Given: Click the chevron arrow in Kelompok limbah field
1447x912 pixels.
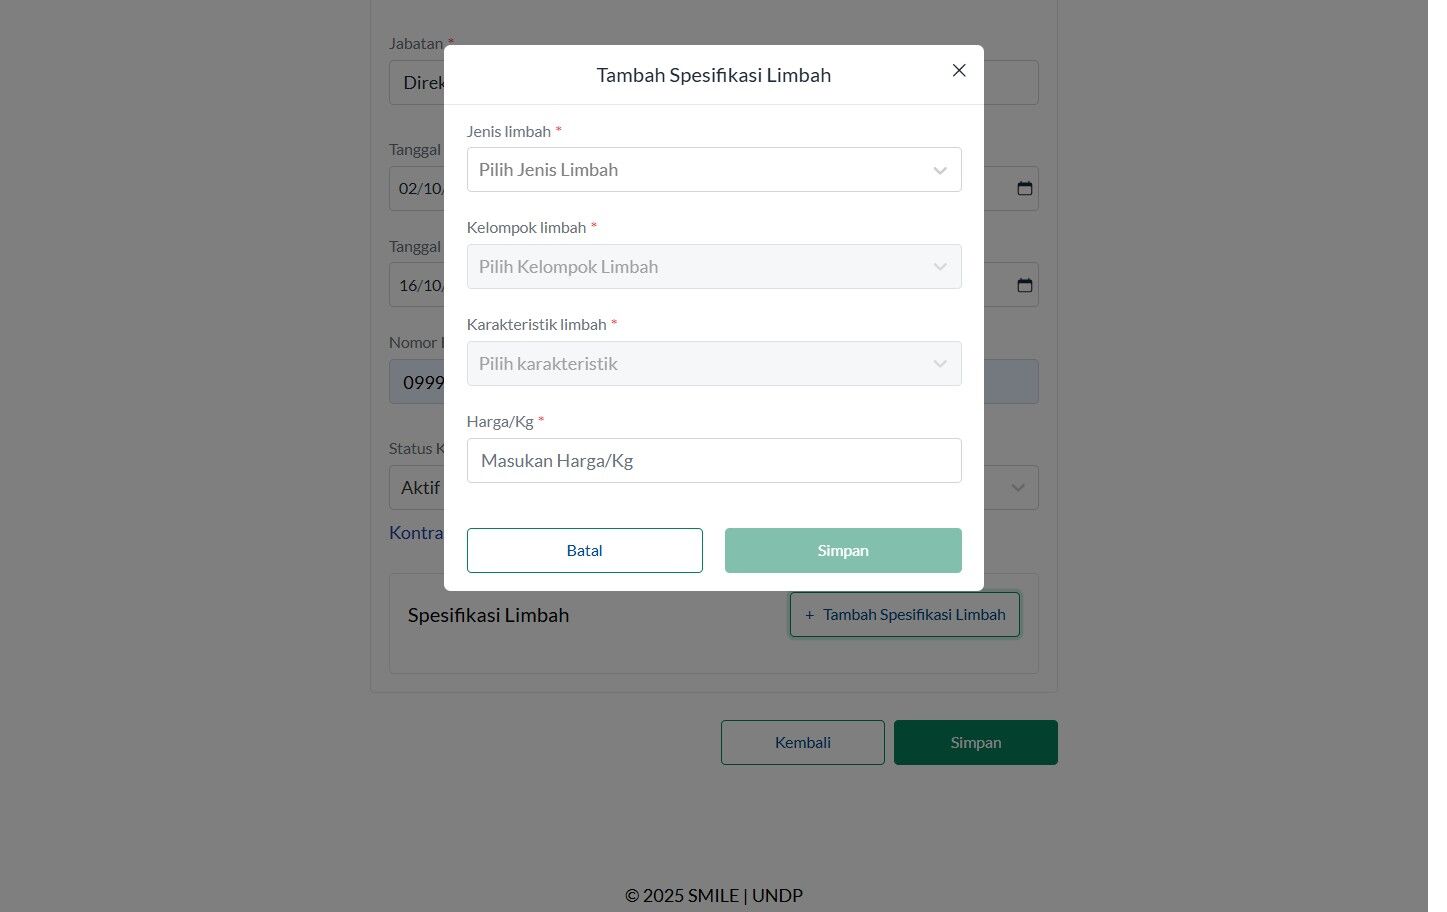Looking at the screenshot, I should click(940, 267).
